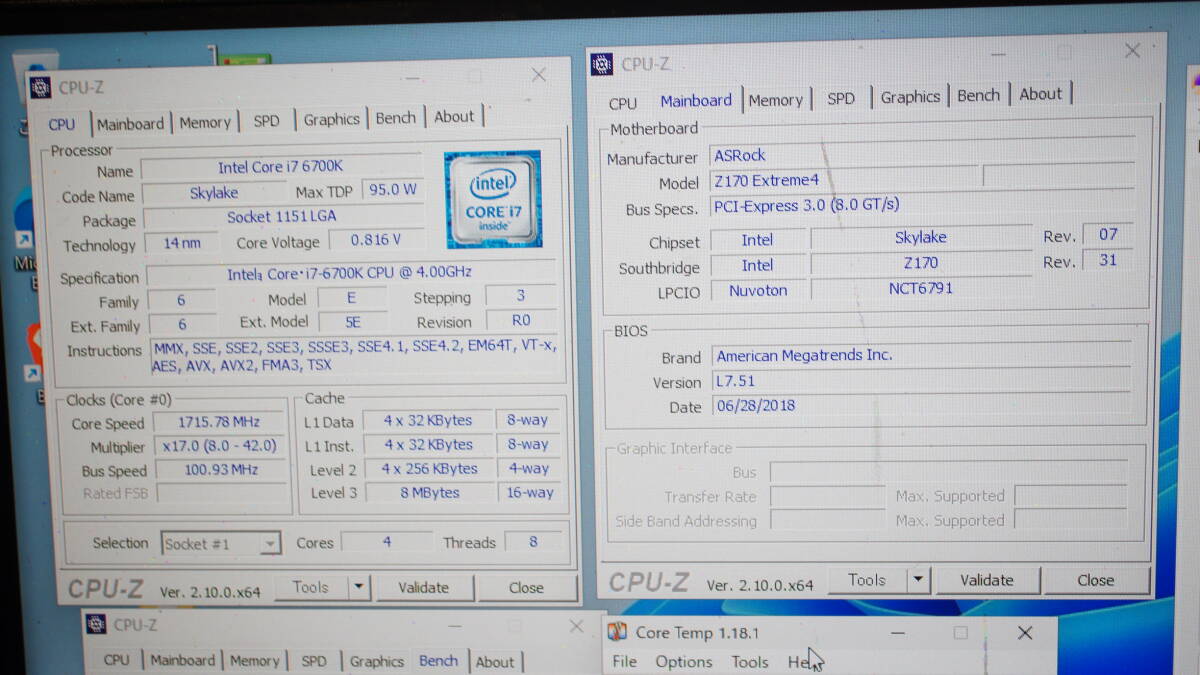
Task: Click Validate button in left CPU-Z window
Action: (x=423, y=588)
